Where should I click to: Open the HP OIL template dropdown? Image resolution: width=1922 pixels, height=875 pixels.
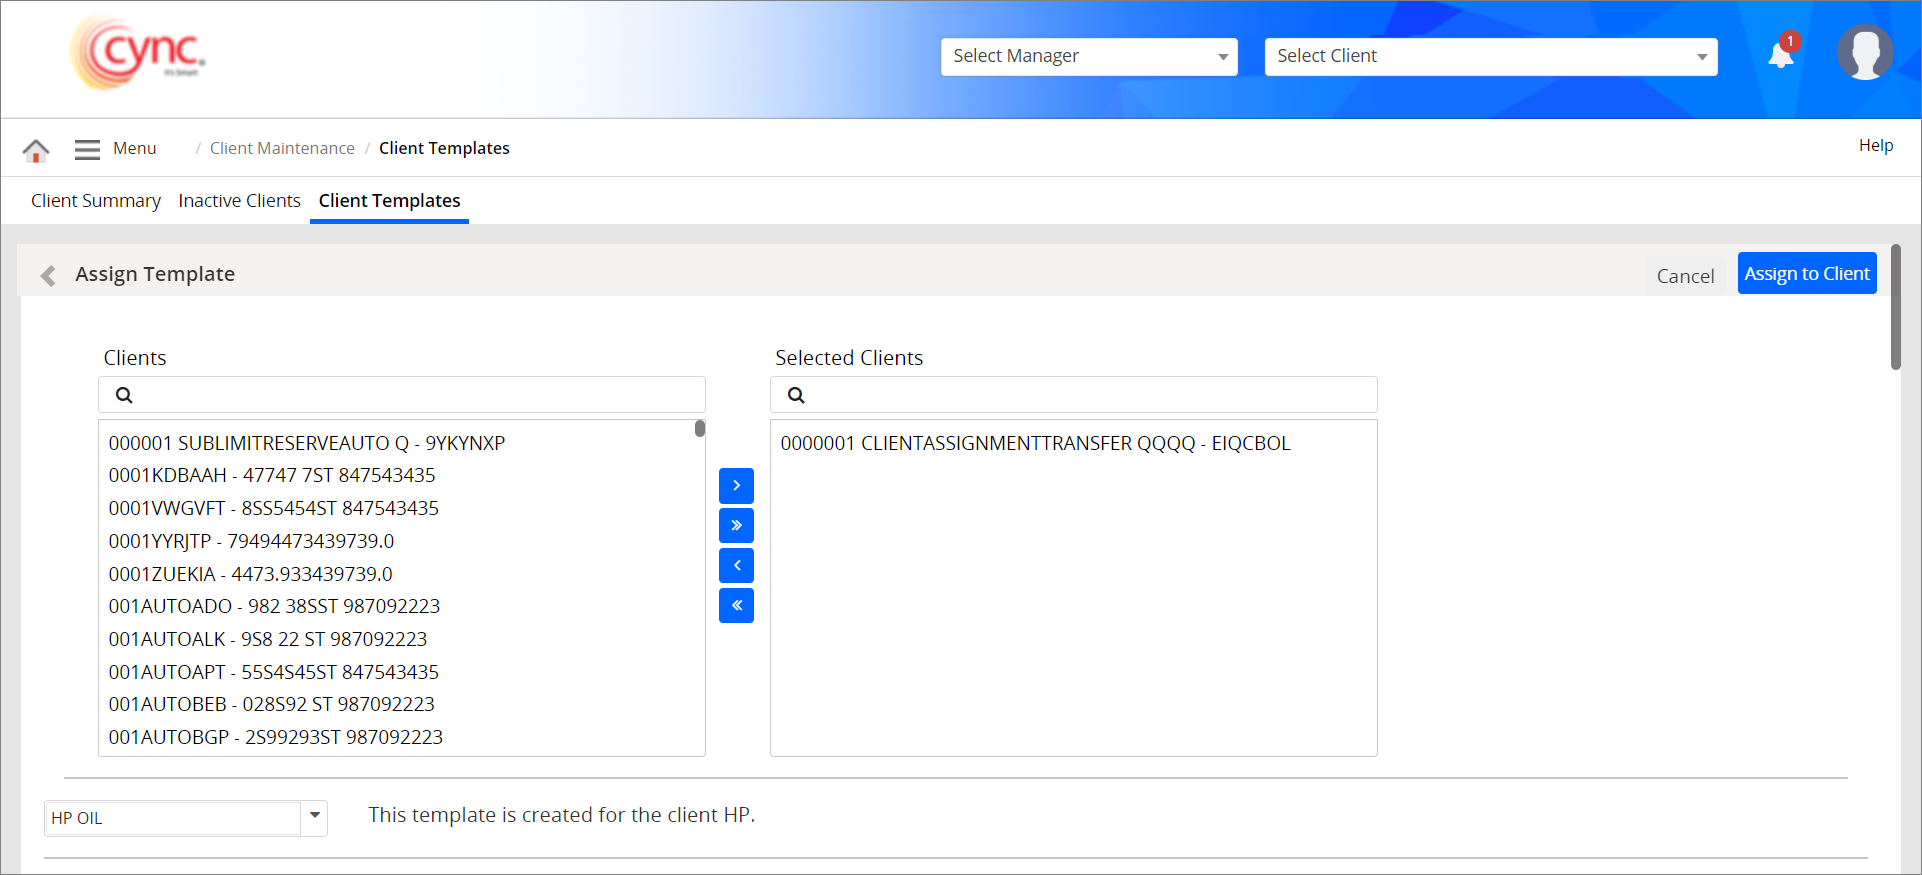pyautogui.click(x=314, y=817)
